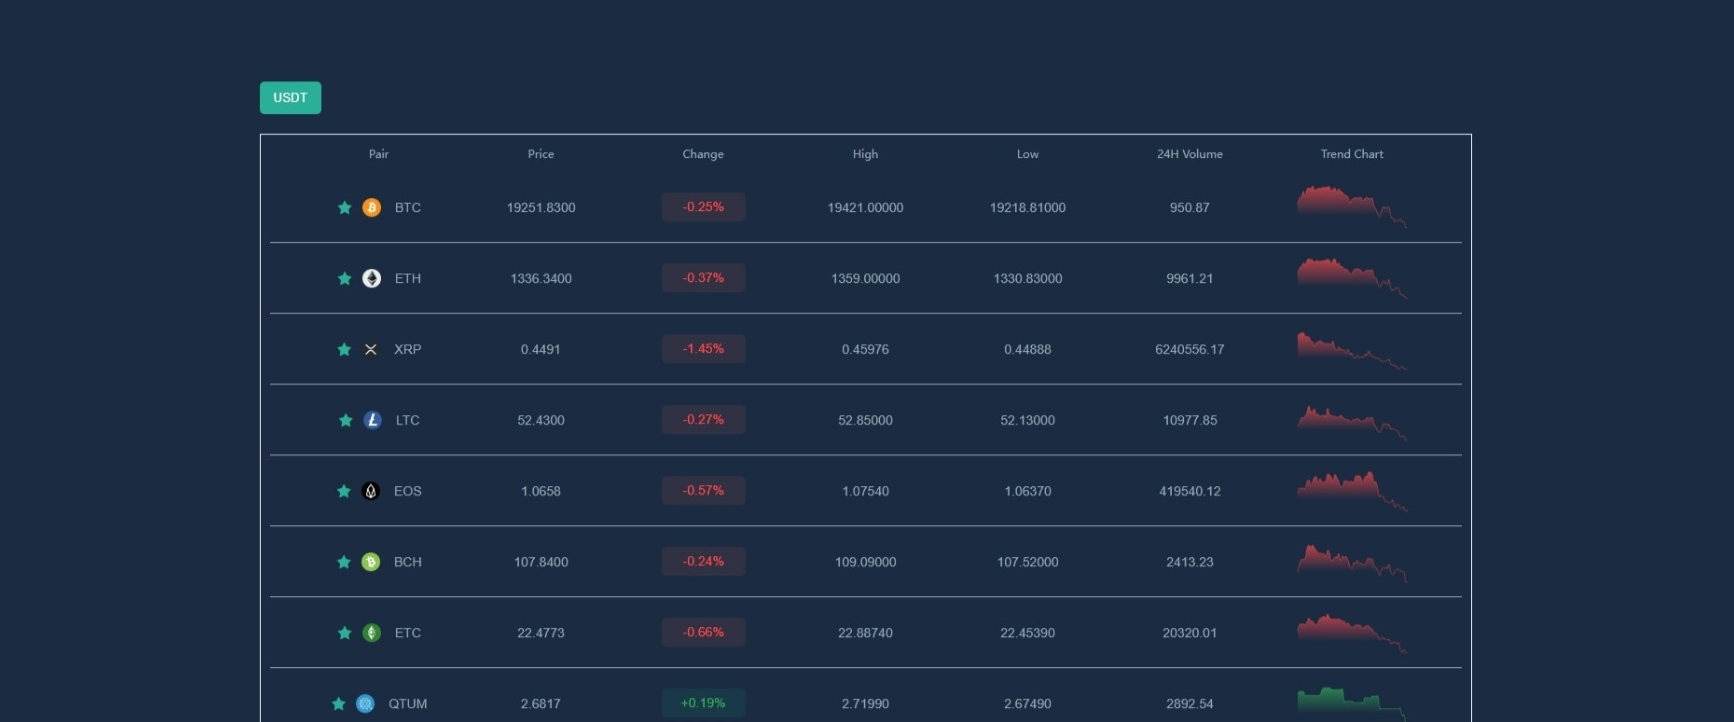Click the XRP coin icon

371,350
